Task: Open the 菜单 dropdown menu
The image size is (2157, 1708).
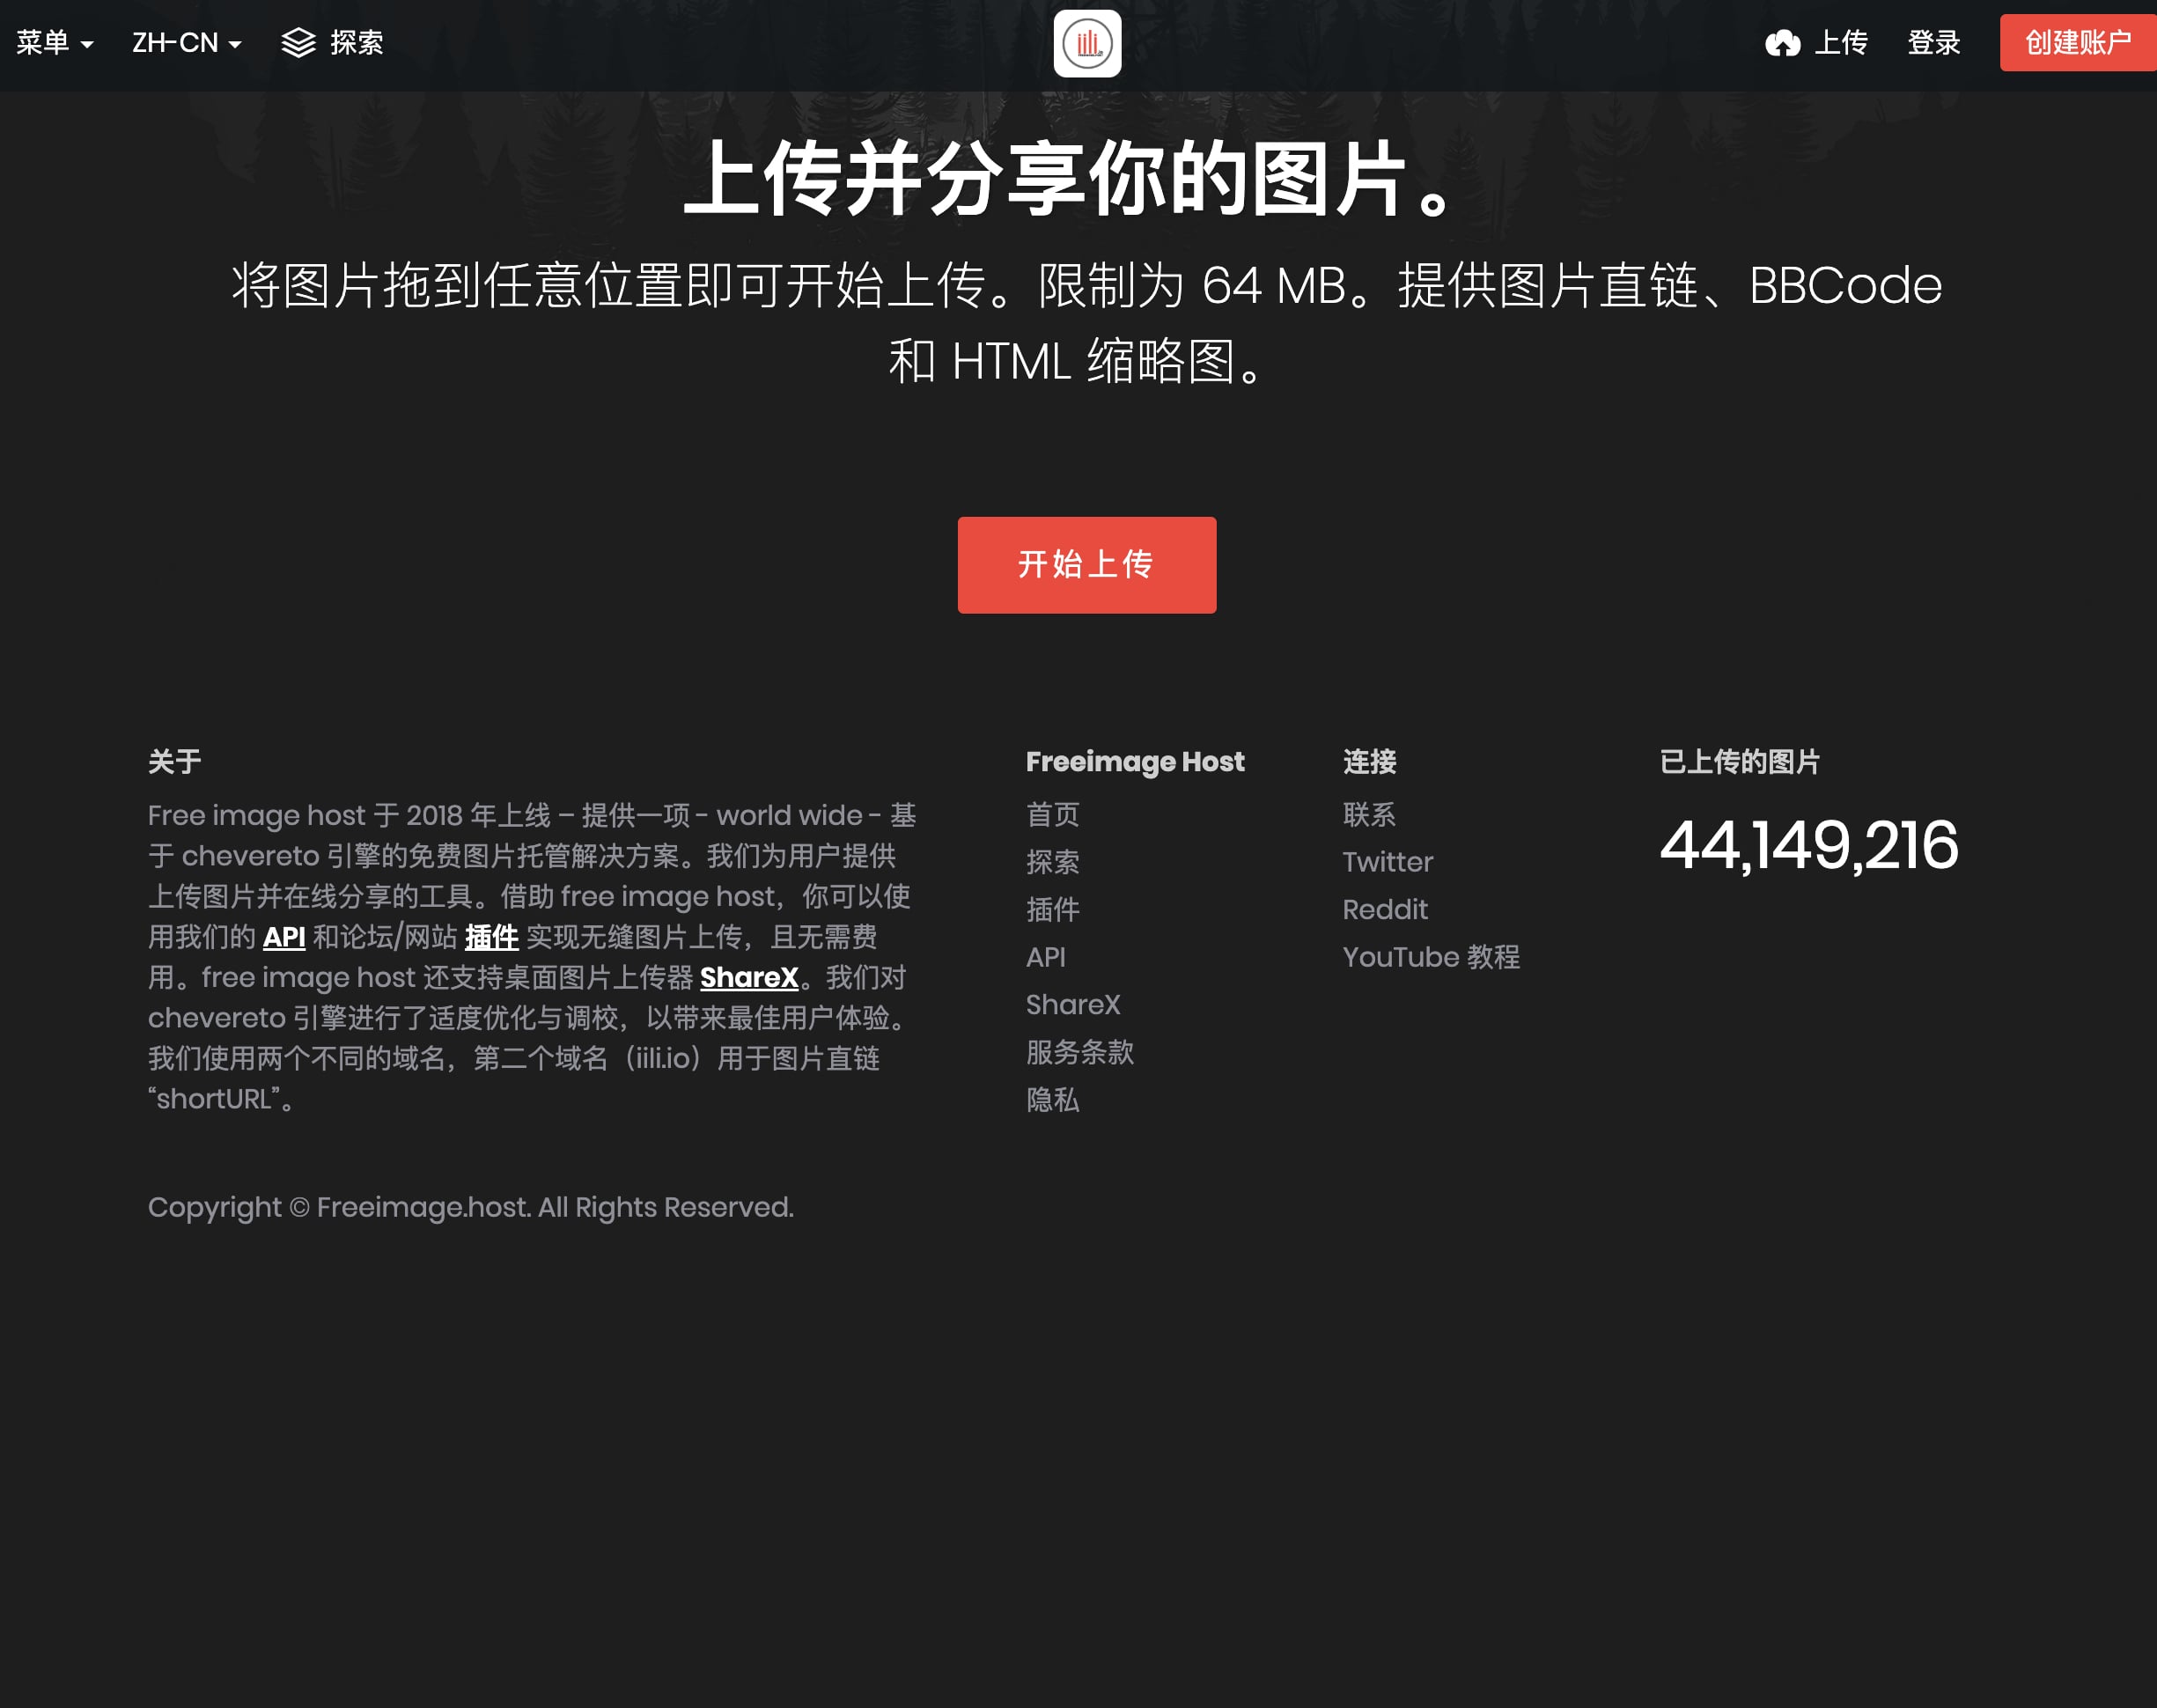Action: point(55,43)
